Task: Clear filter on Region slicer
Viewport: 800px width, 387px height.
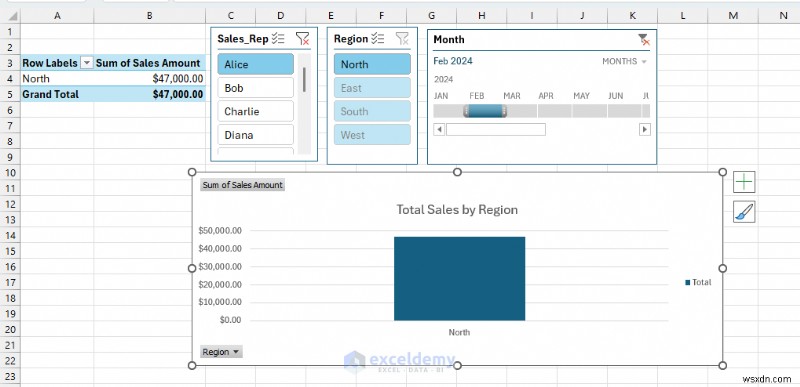Action: 402,39
